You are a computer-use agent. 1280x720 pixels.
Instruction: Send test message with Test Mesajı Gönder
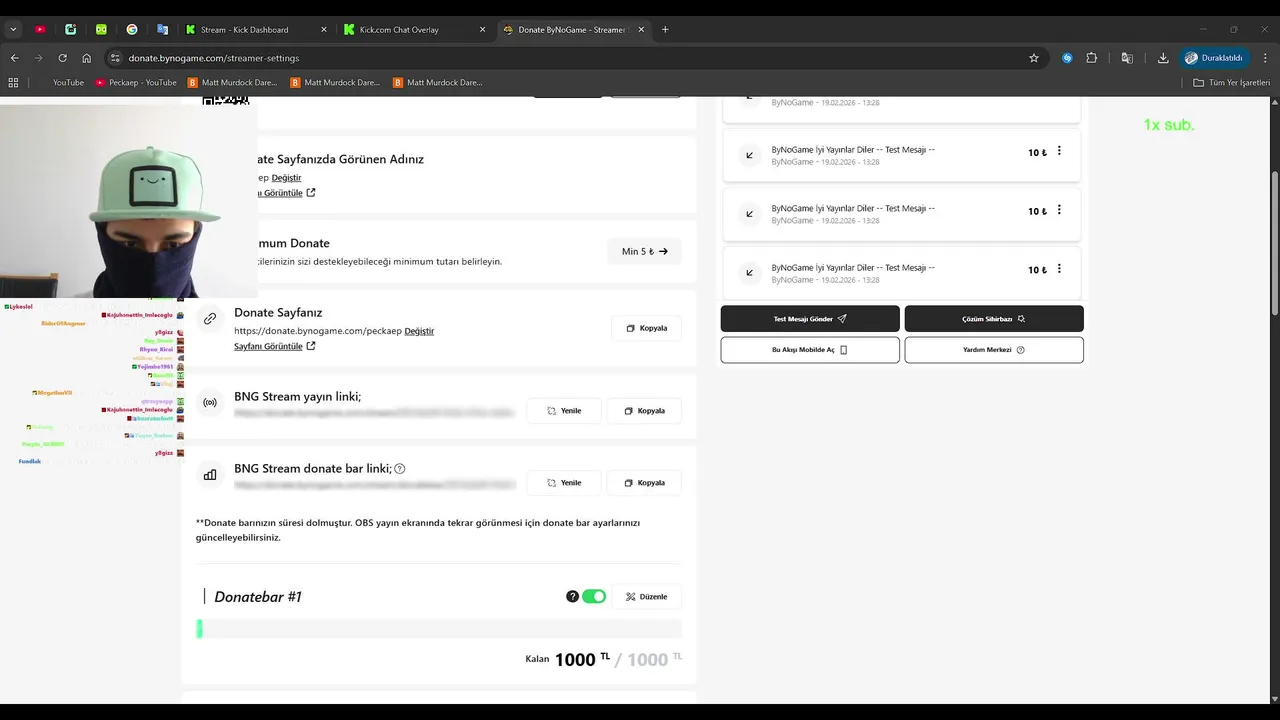point(810,319)
